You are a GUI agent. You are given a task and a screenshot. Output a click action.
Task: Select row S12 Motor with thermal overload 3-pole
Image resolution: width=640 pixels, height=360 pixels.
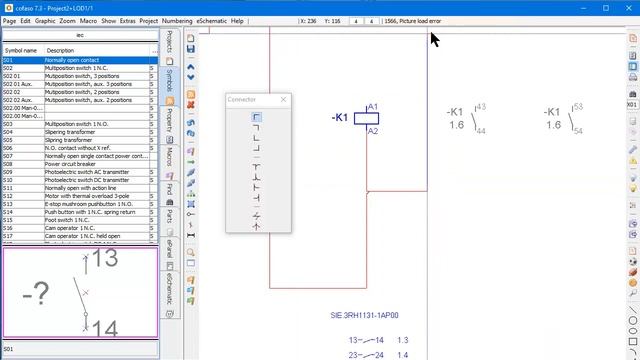(x=80, y=196)
